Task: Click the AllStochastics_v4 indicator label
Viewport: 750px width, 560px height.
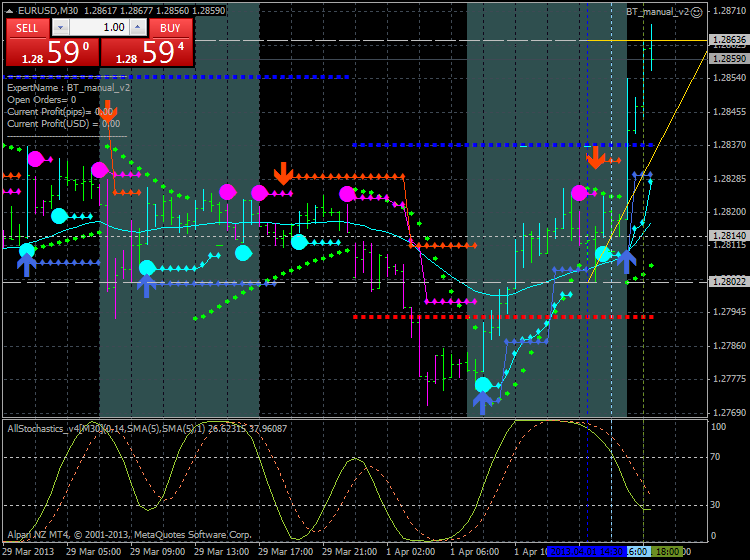Action: pos(147,428)
